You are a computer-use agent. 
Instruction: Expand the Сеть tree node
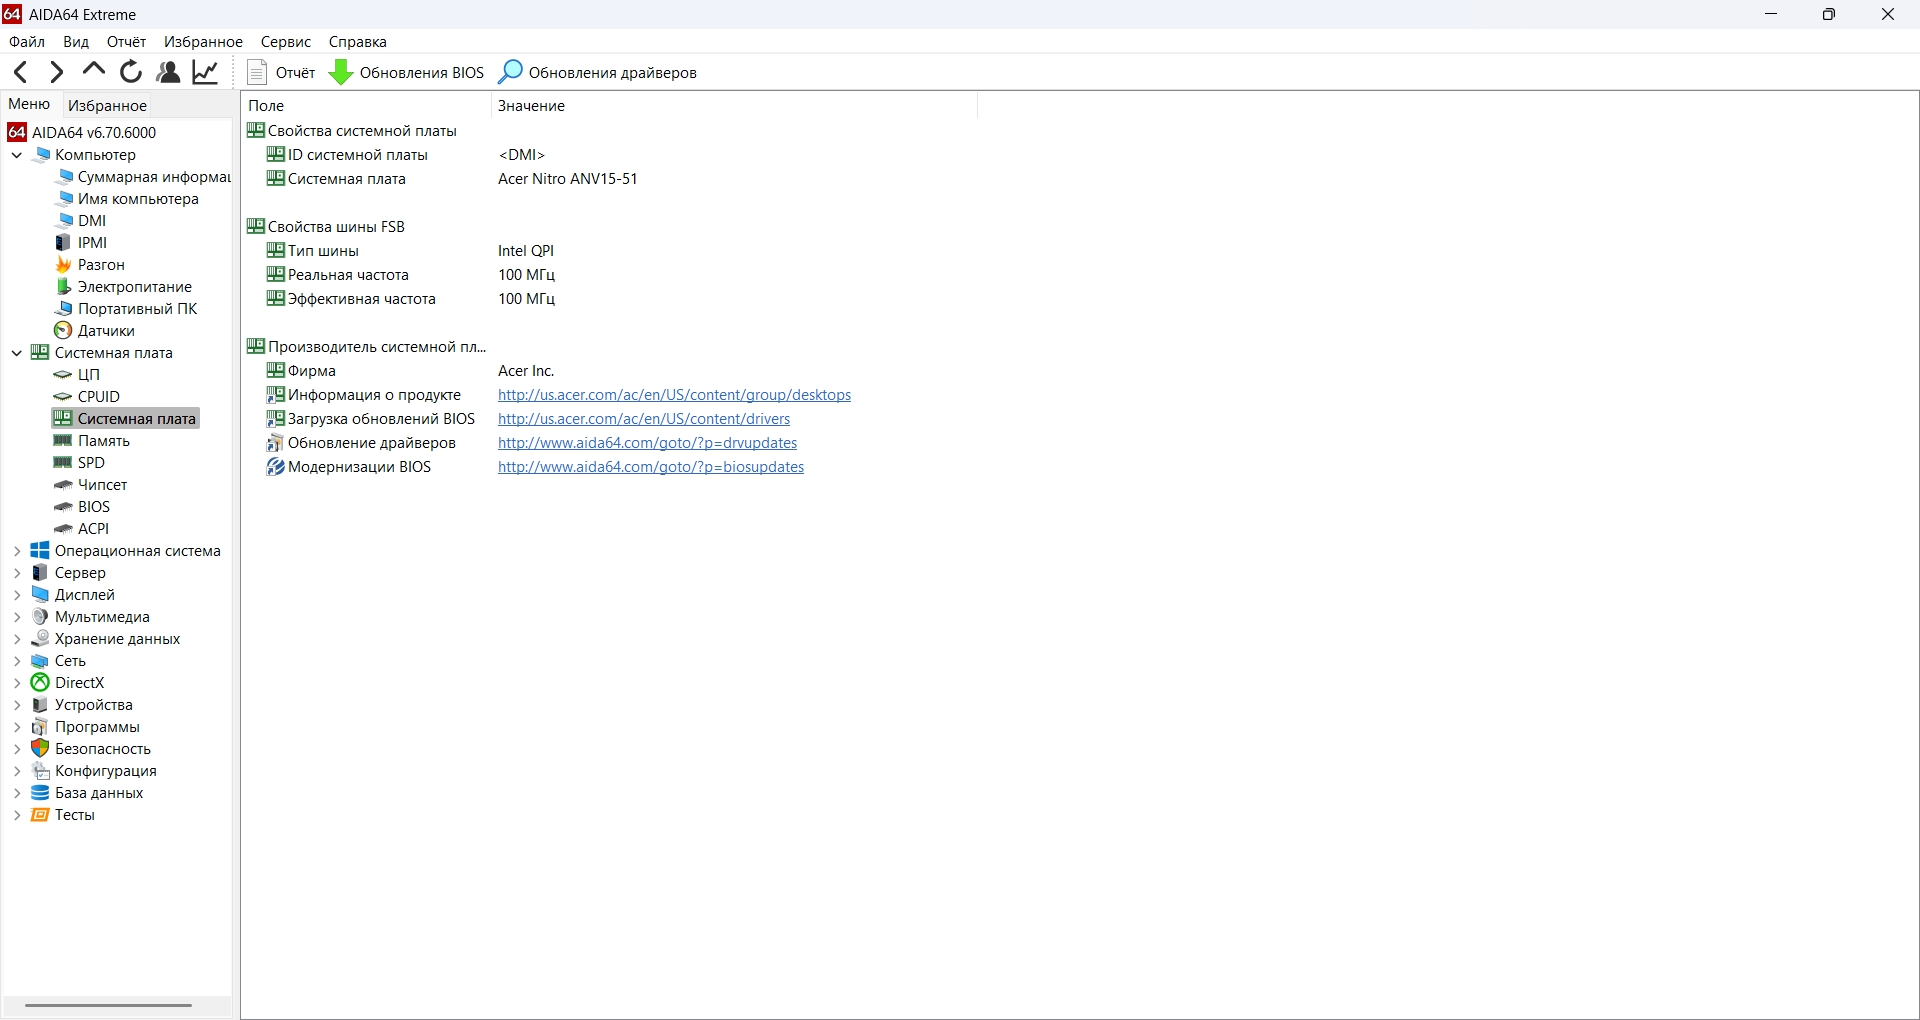click(x=17, y=661)
